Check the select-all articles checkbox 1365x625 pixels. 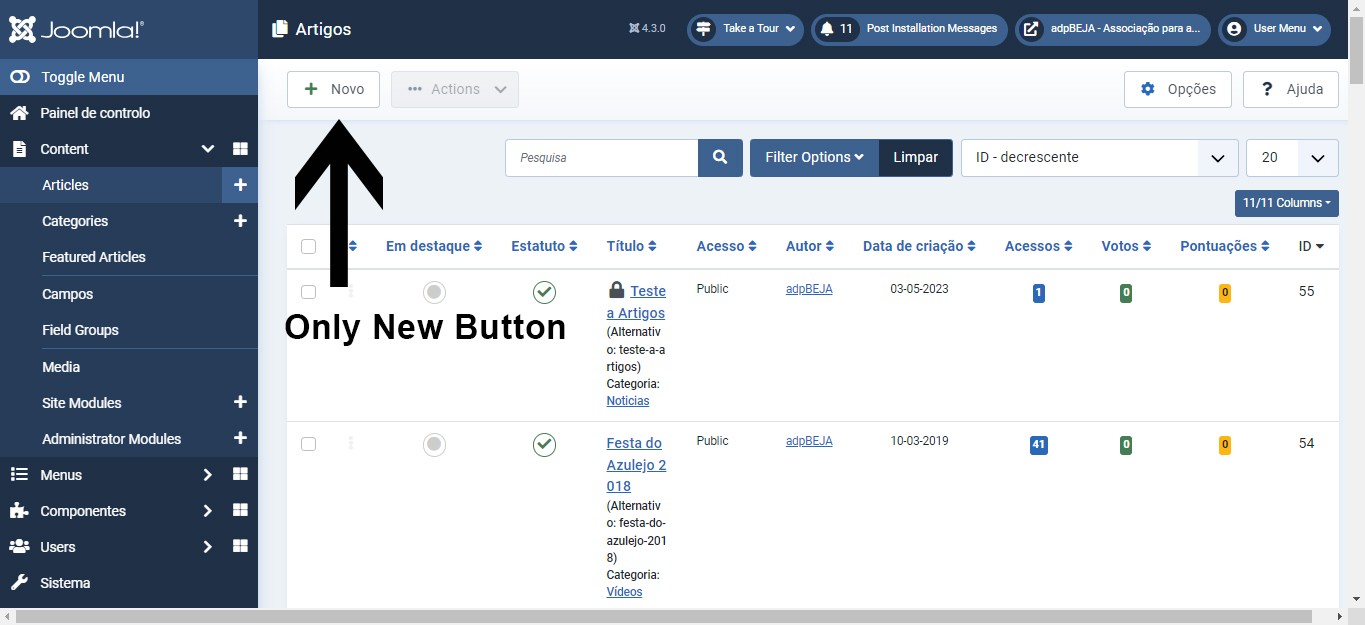308,247
